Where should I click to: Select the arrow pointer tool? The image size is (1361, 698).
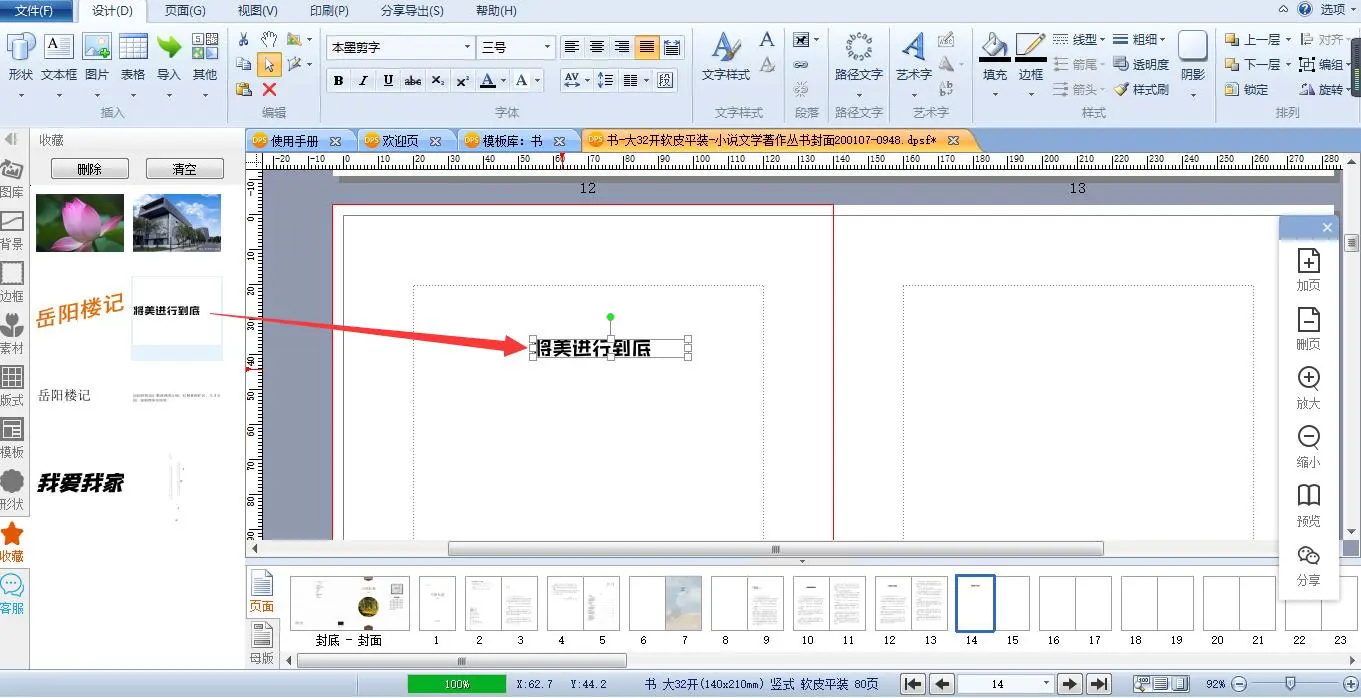click(x=269, y=64)
